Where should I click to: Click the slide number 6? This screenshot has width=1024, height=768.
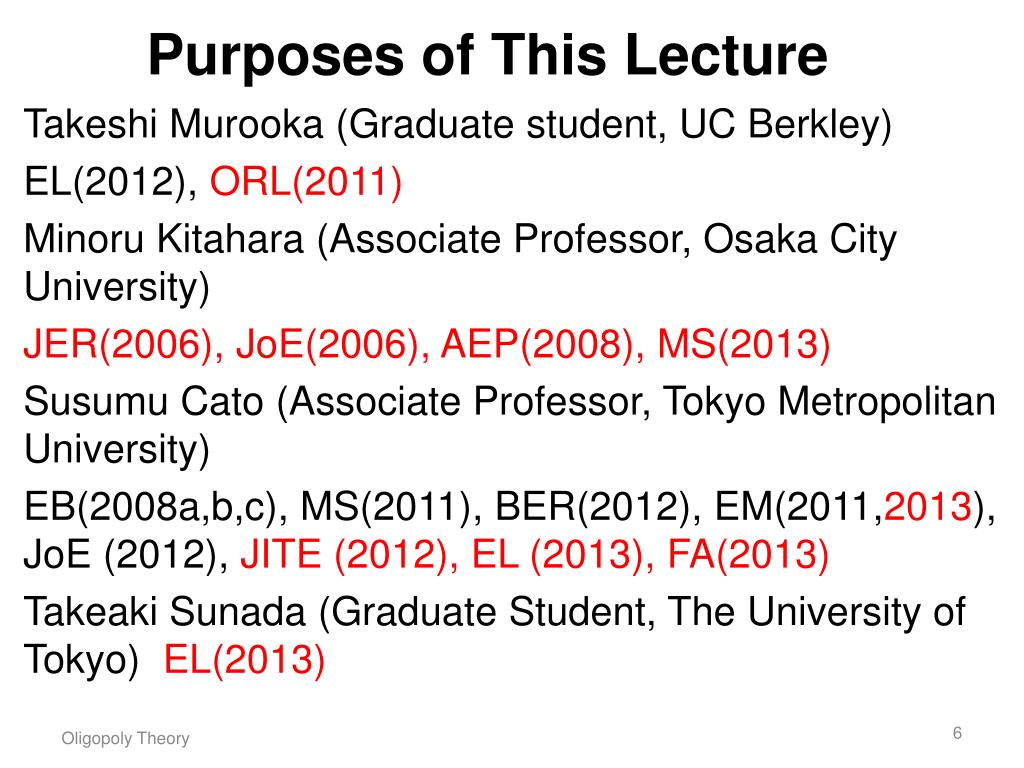(957, 733)
